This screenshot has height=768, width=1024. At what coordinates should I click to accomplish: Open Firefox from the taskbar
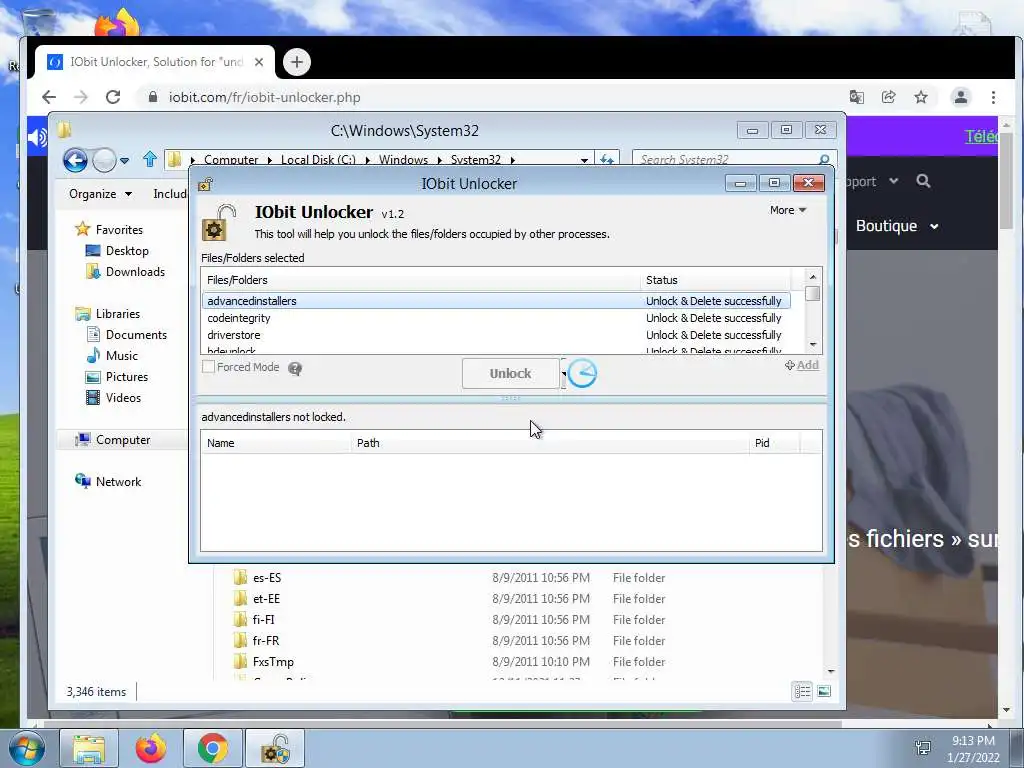tap(151, 748)
